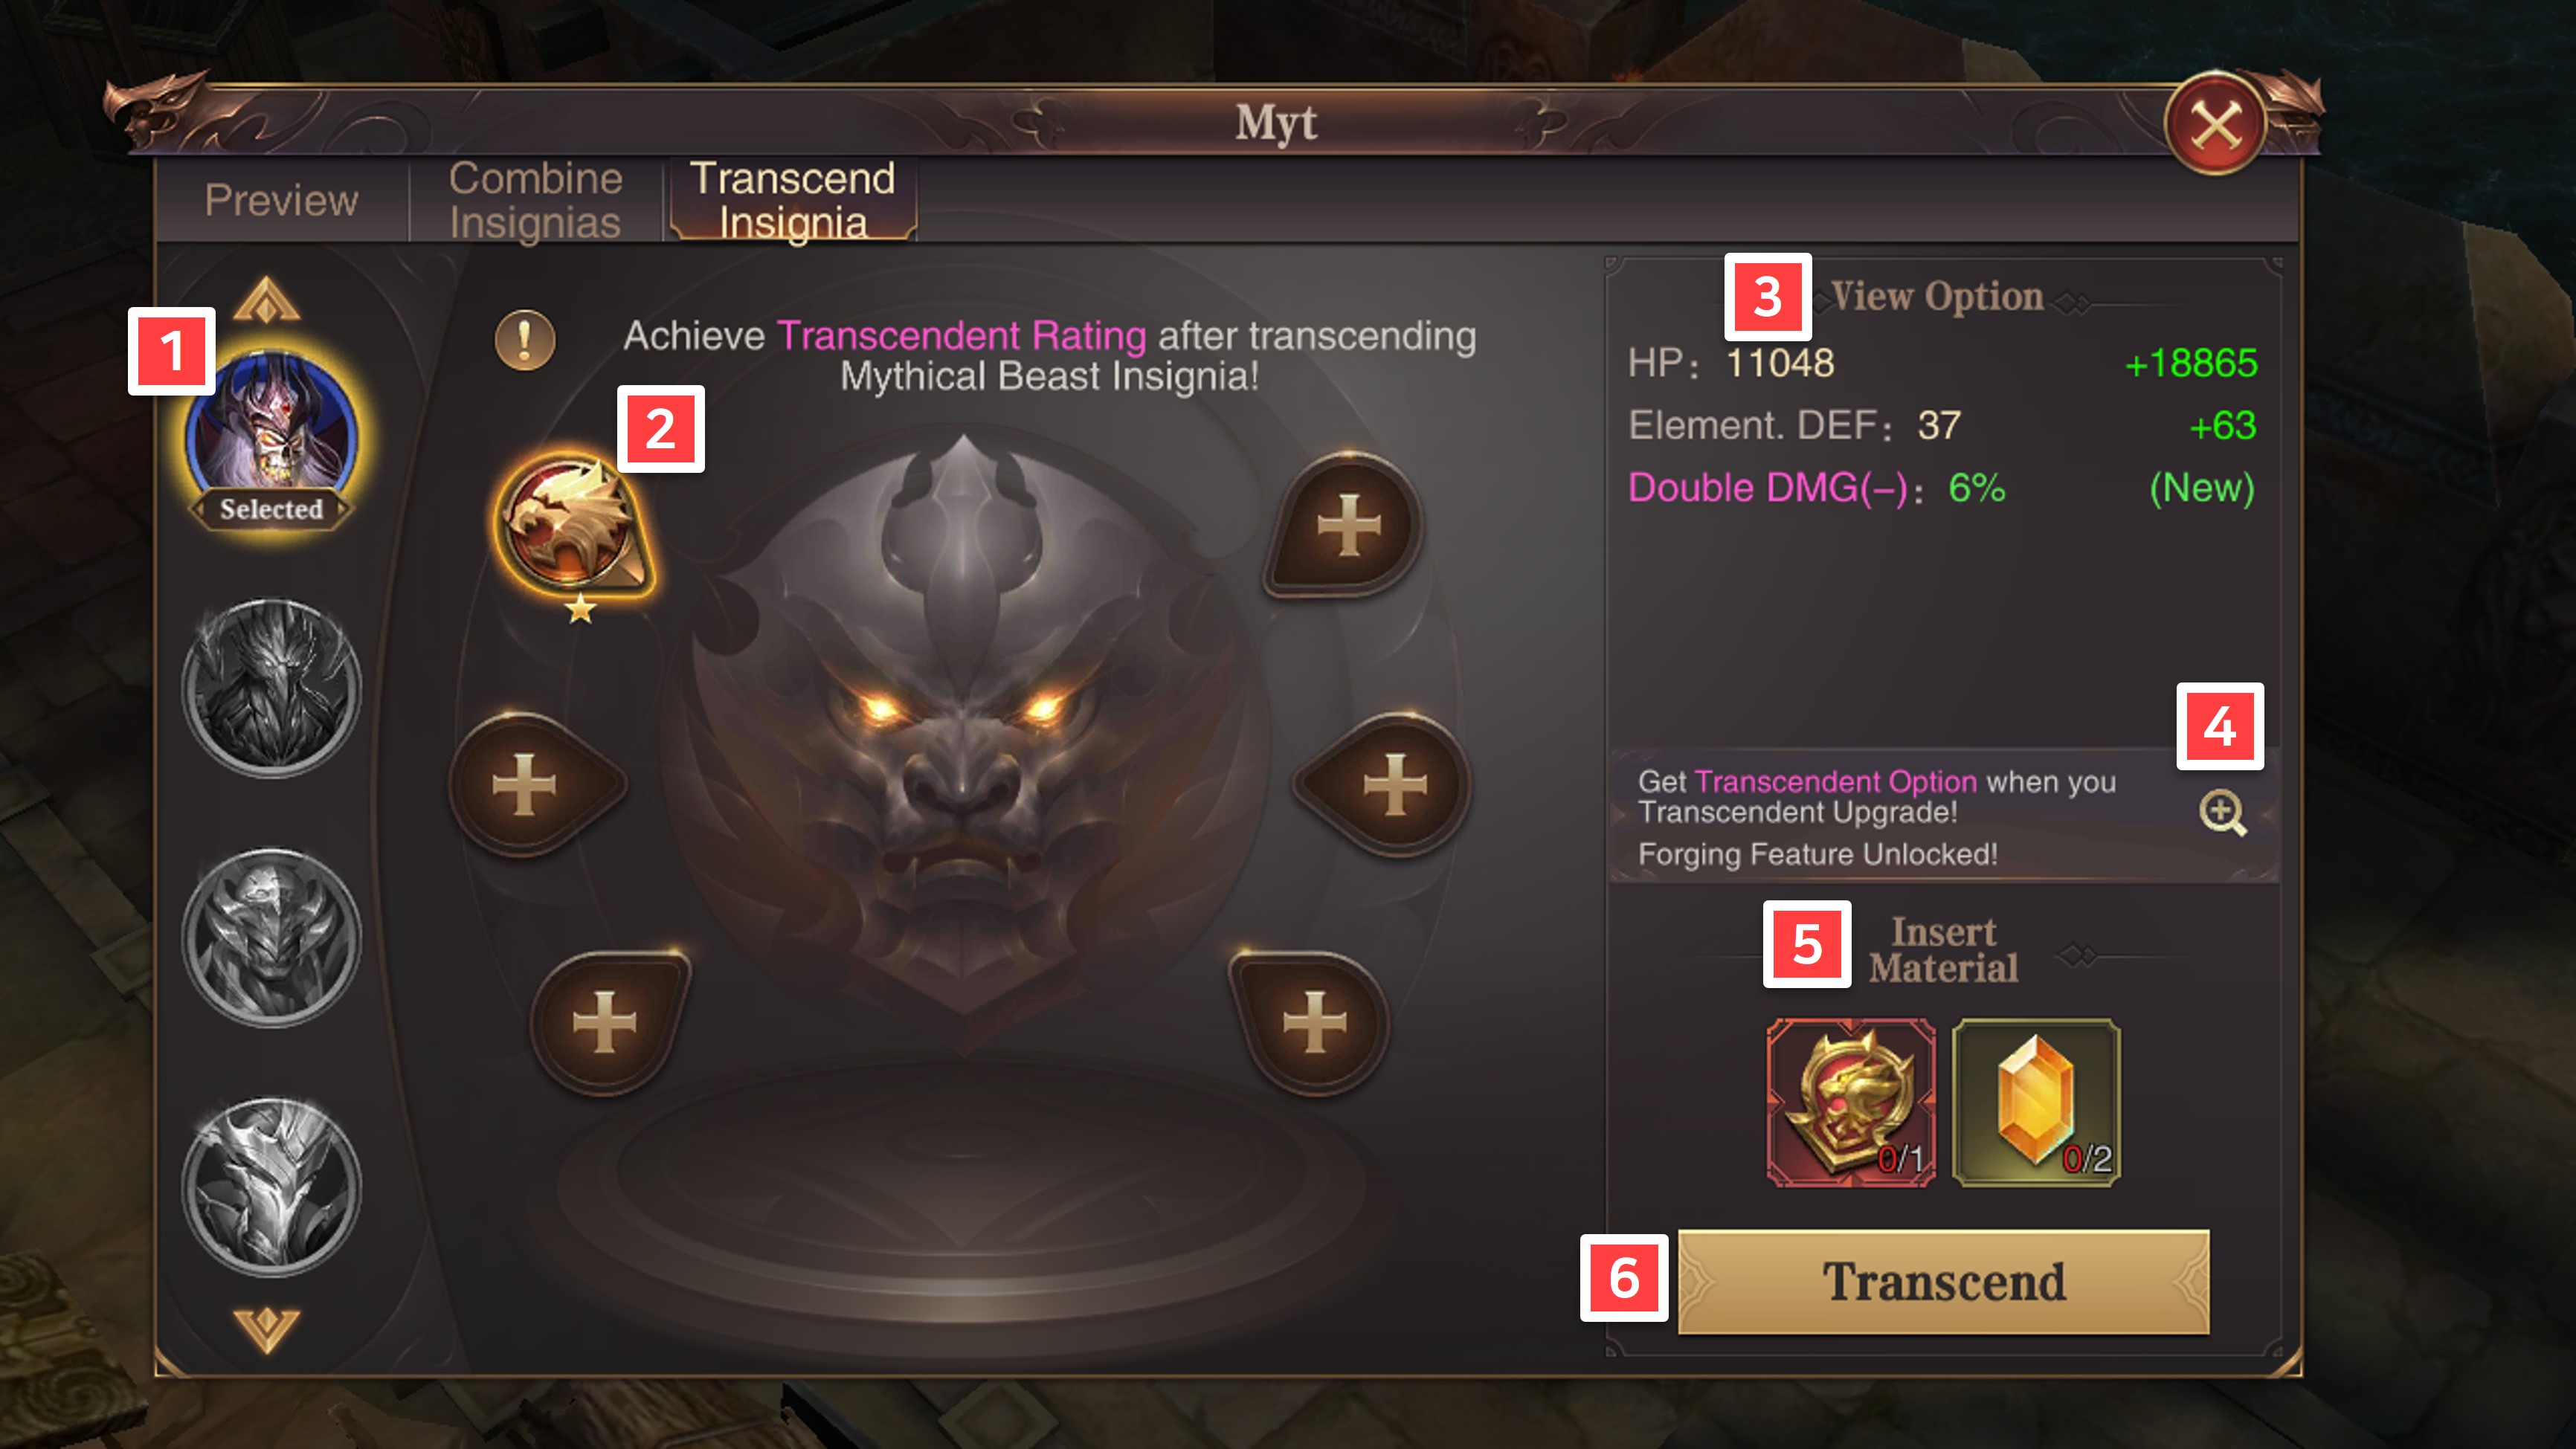Add insignia to upper-right empty plus slot
Screen dimensions: 2576x1449
point(1347,524)
